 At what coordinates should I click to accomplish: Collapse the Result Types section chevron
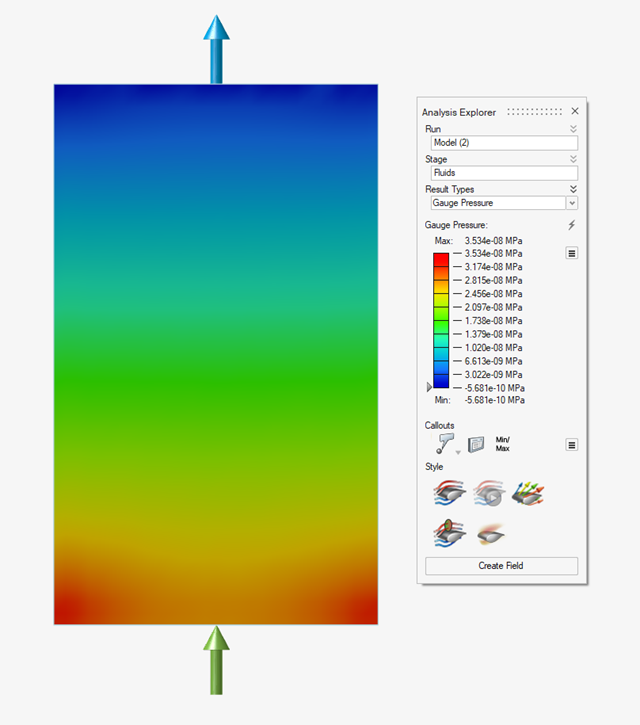point(573,189)
